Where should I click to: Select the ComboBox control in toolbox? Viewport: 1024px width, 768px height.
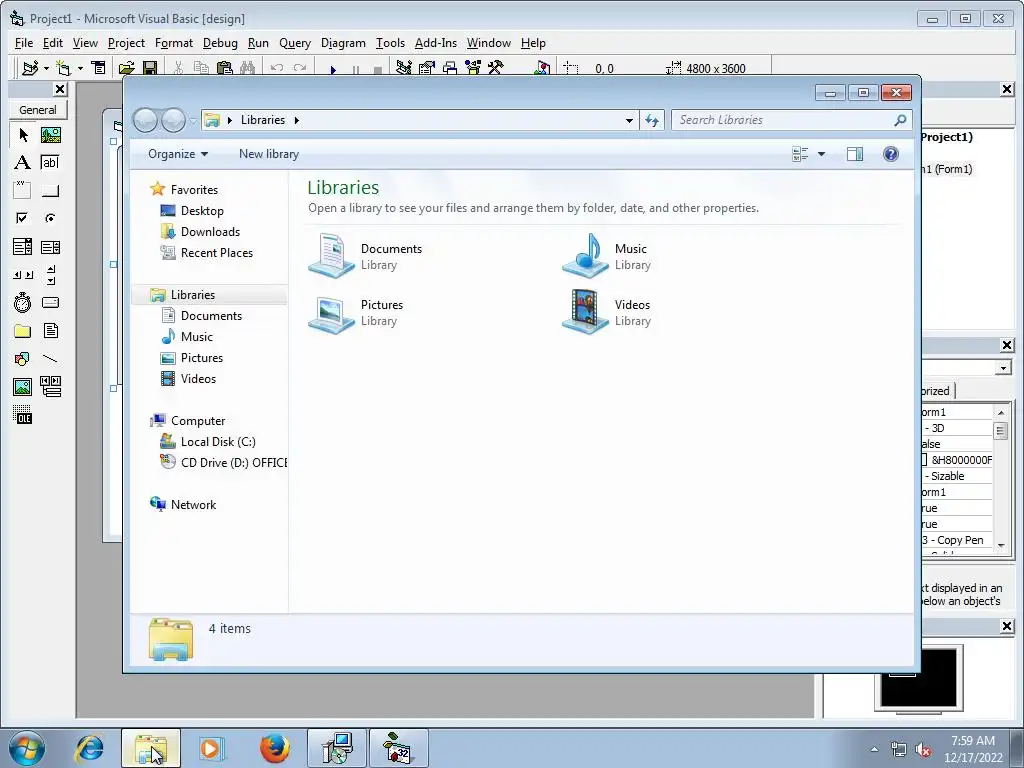(22, 247)
